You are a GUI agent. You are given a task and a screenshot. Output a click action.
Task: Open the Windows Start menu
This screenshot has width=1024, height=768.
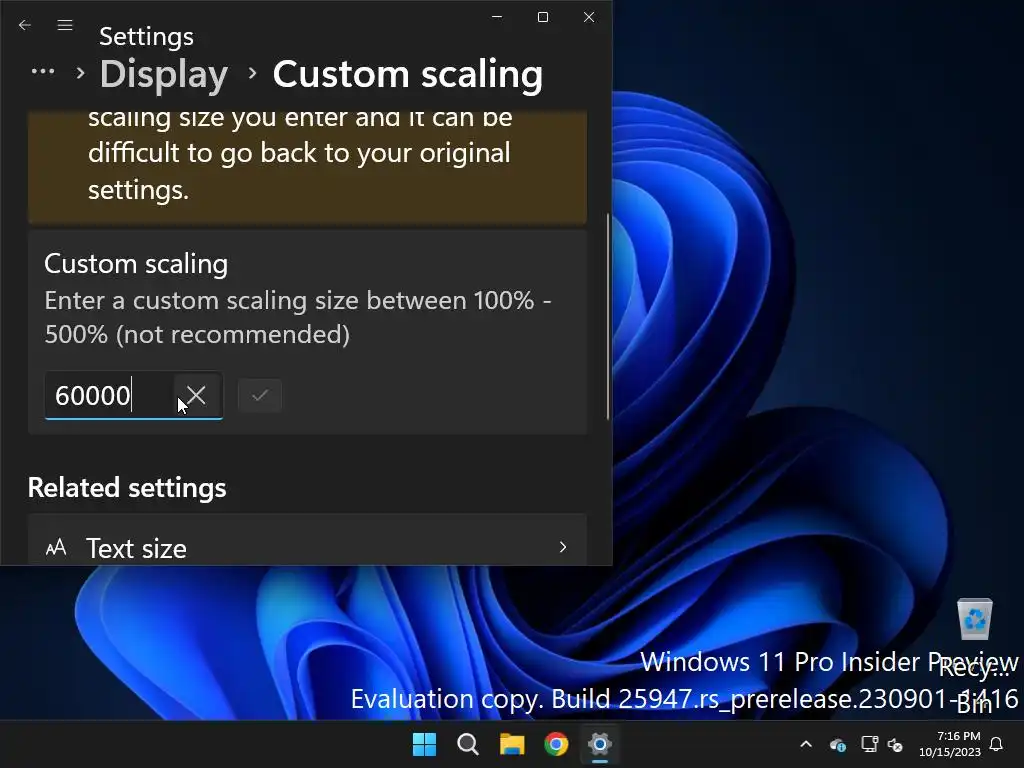(424, 744)
